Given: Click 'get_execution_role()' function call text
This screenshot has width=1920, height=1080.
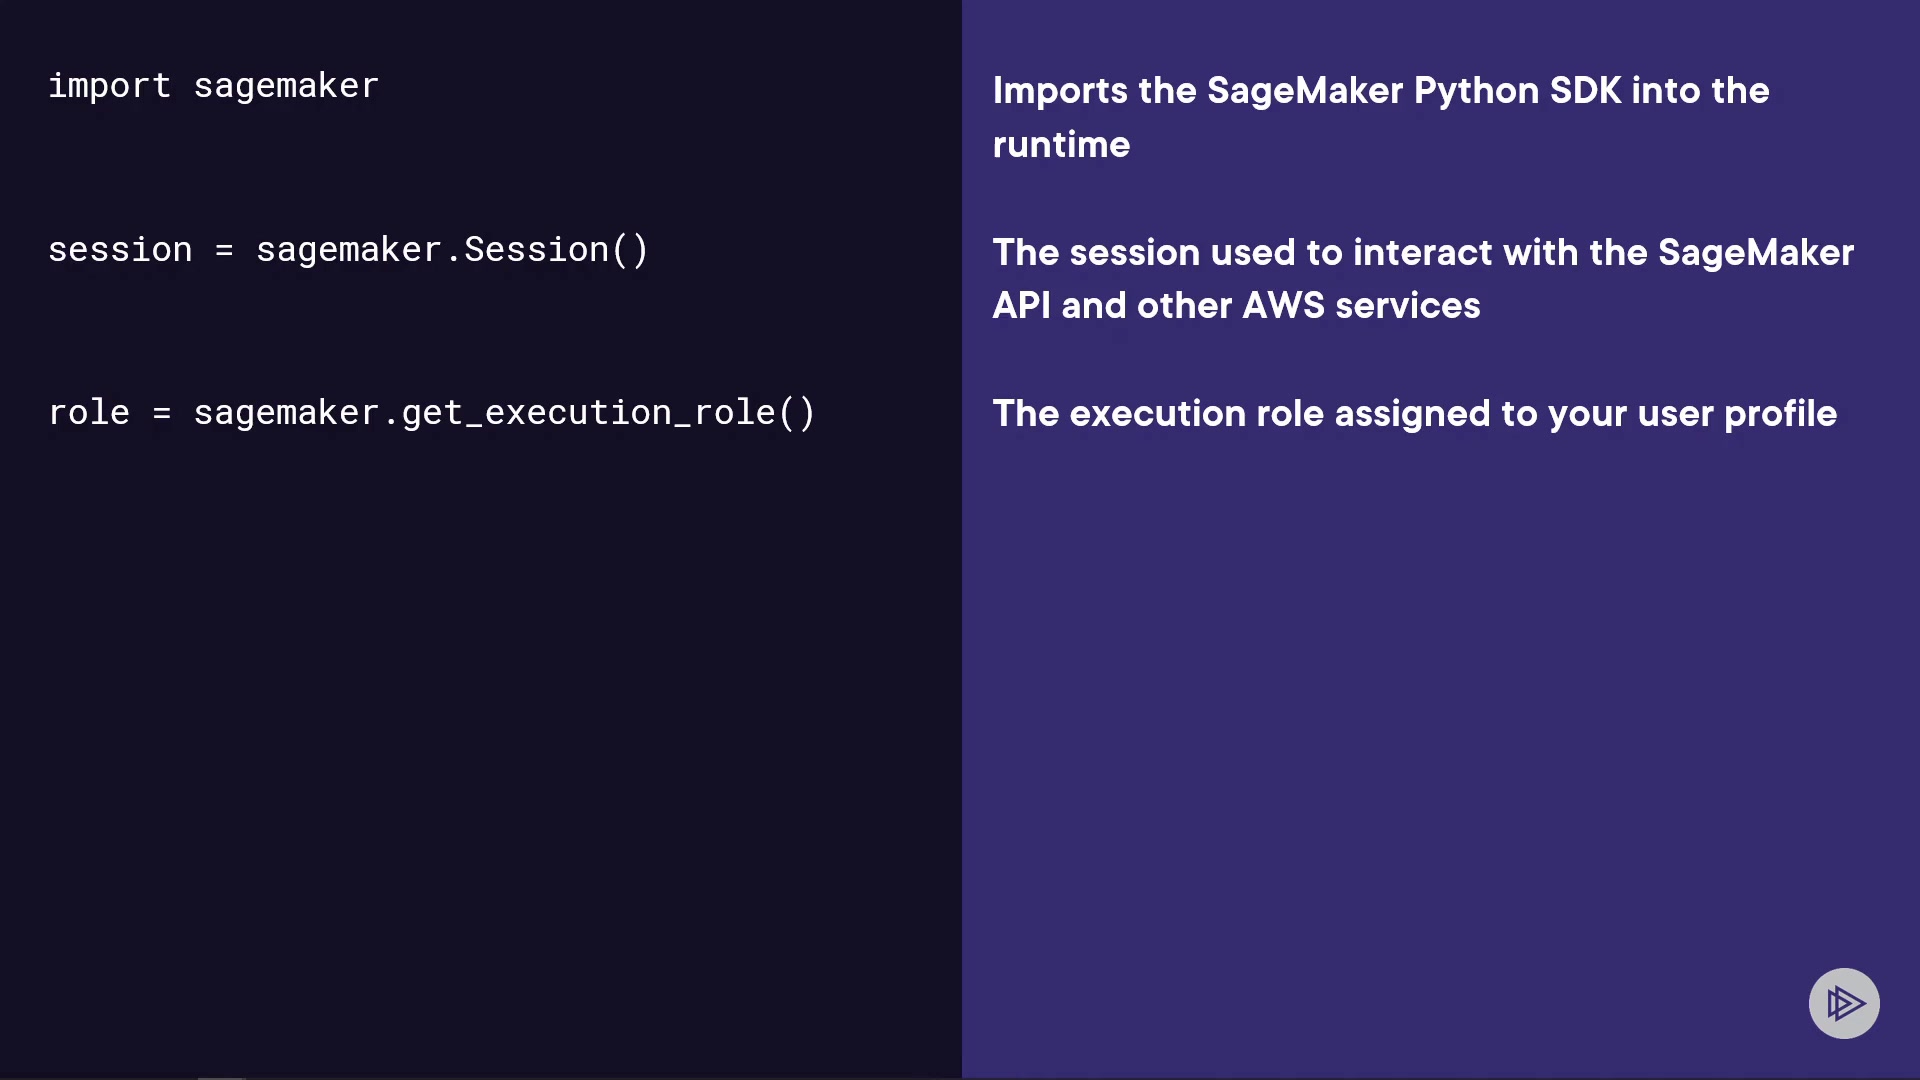Looking at the screenshot, I should (608, 413).
